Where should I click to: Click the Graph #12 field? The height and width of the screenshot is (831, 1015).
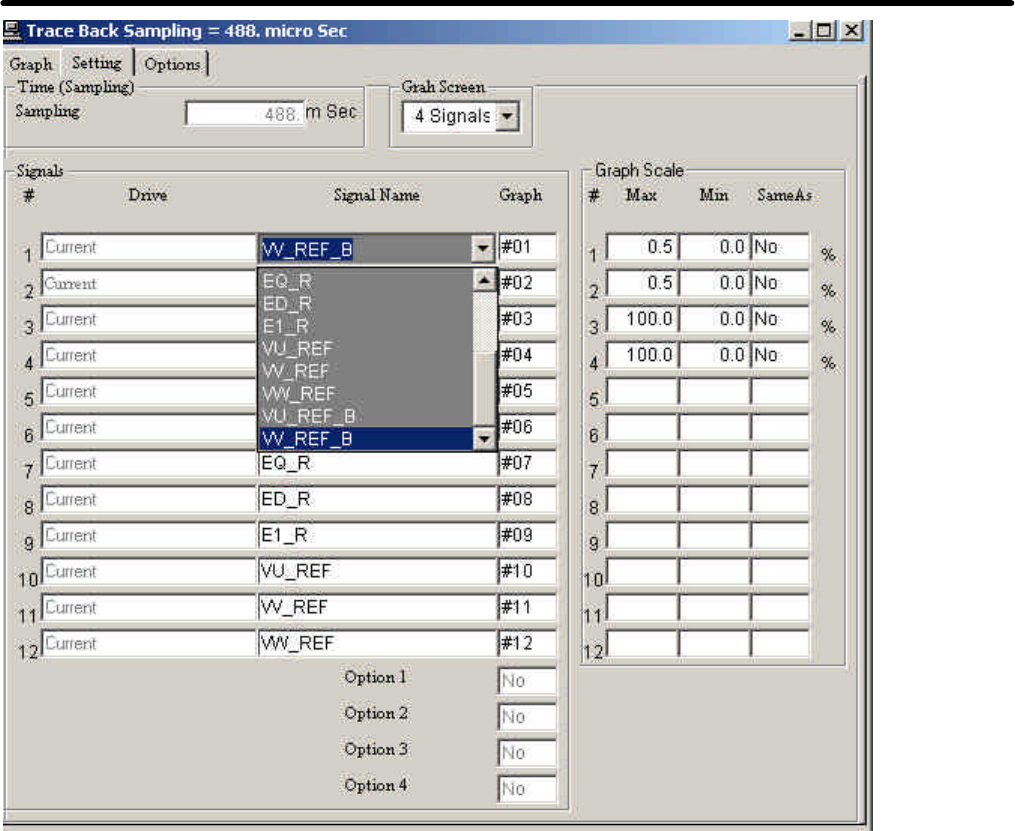(526, 644)
